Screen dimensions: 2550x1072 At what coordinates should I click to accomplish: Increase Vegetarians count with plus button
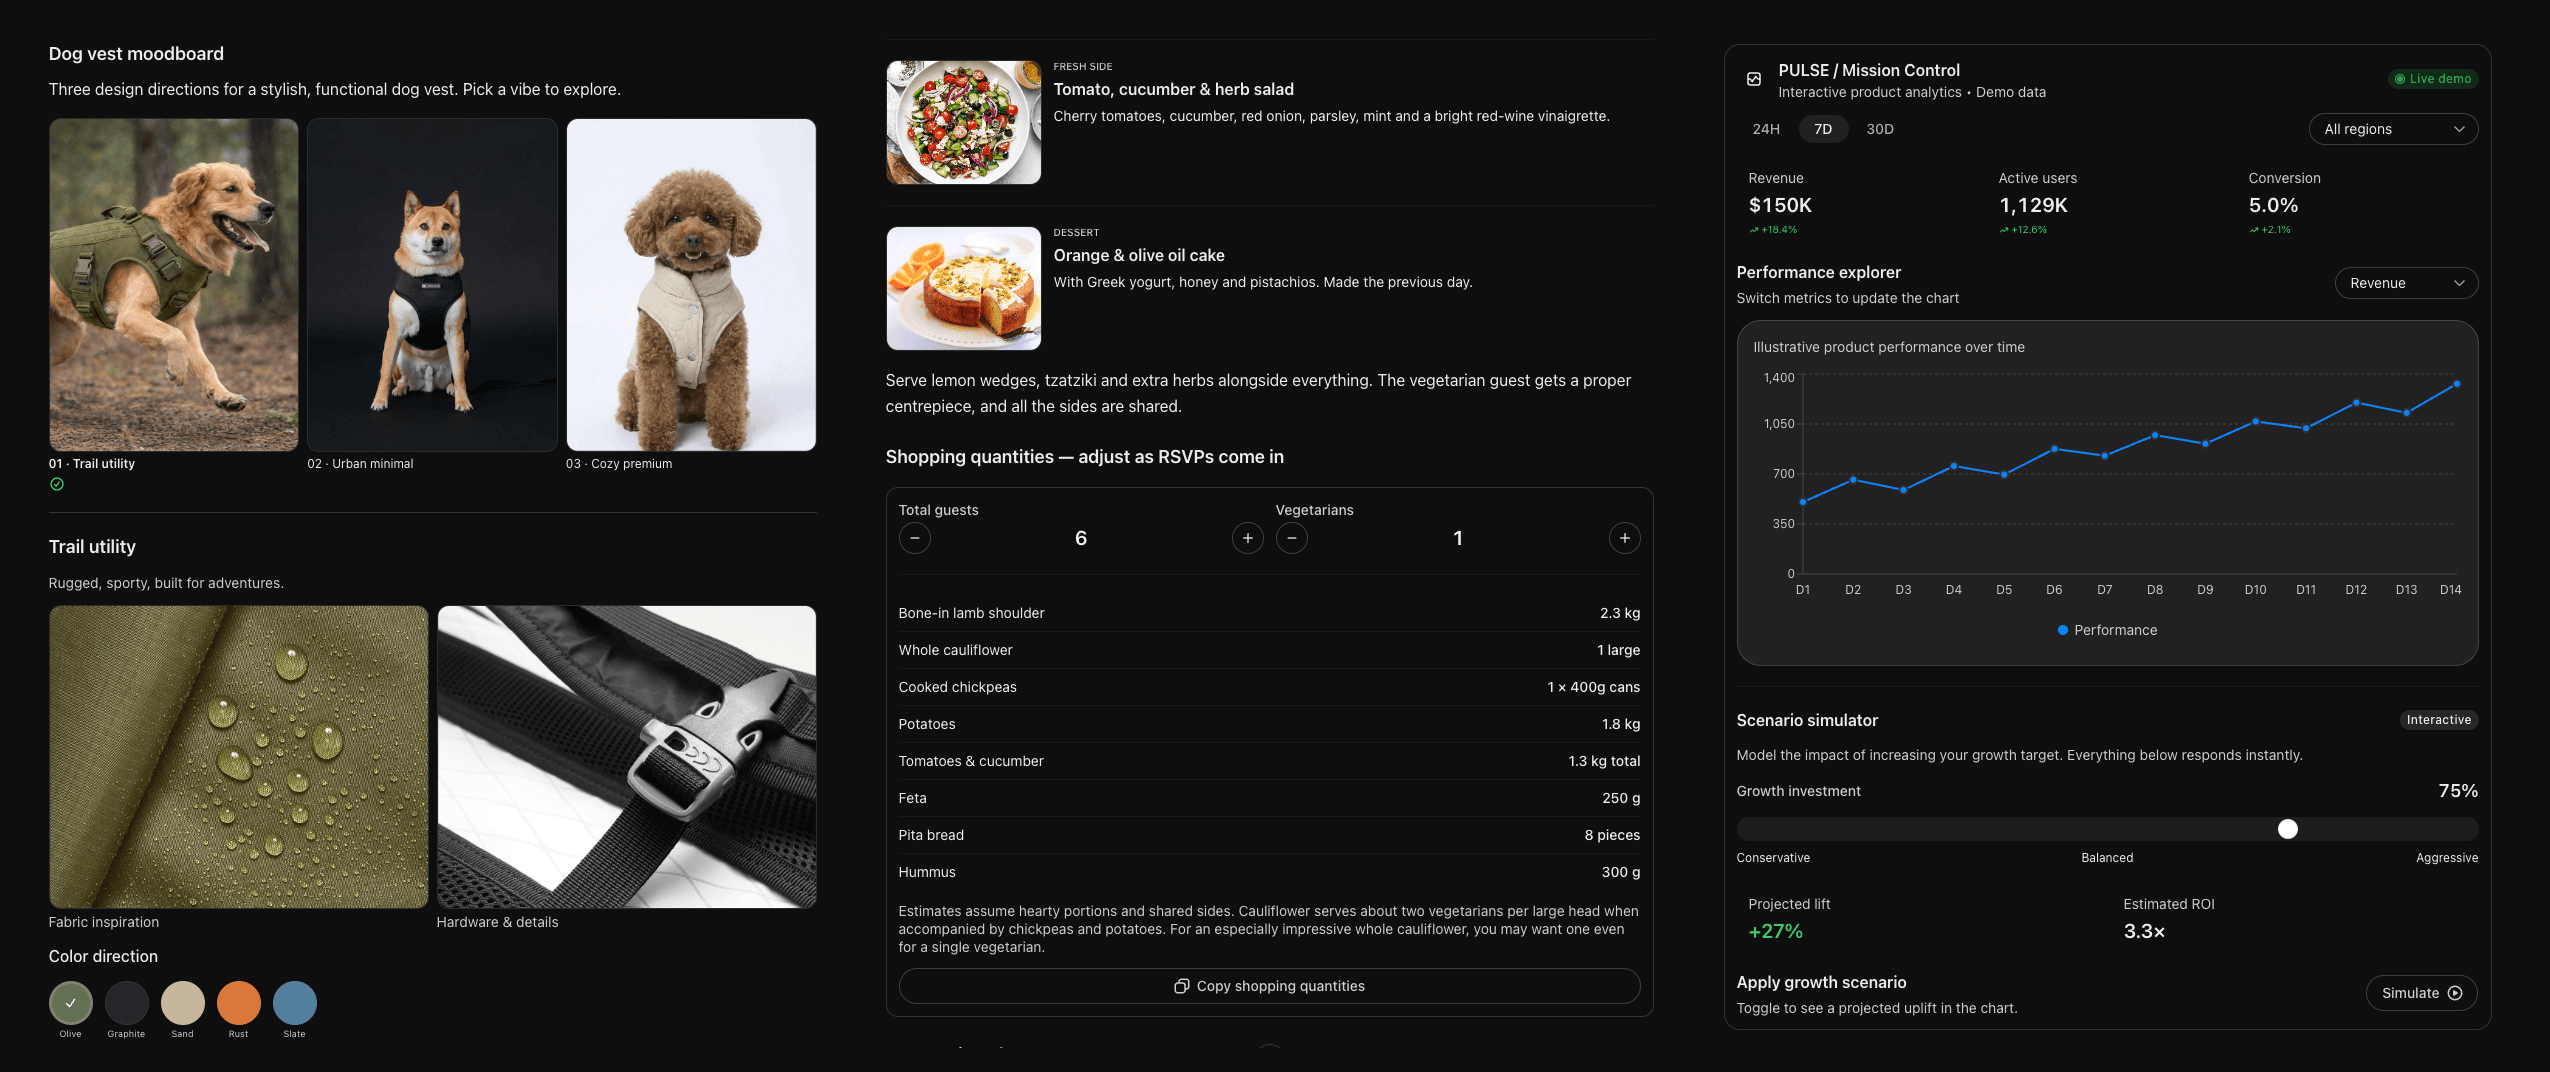click(x=1625, y=538)
